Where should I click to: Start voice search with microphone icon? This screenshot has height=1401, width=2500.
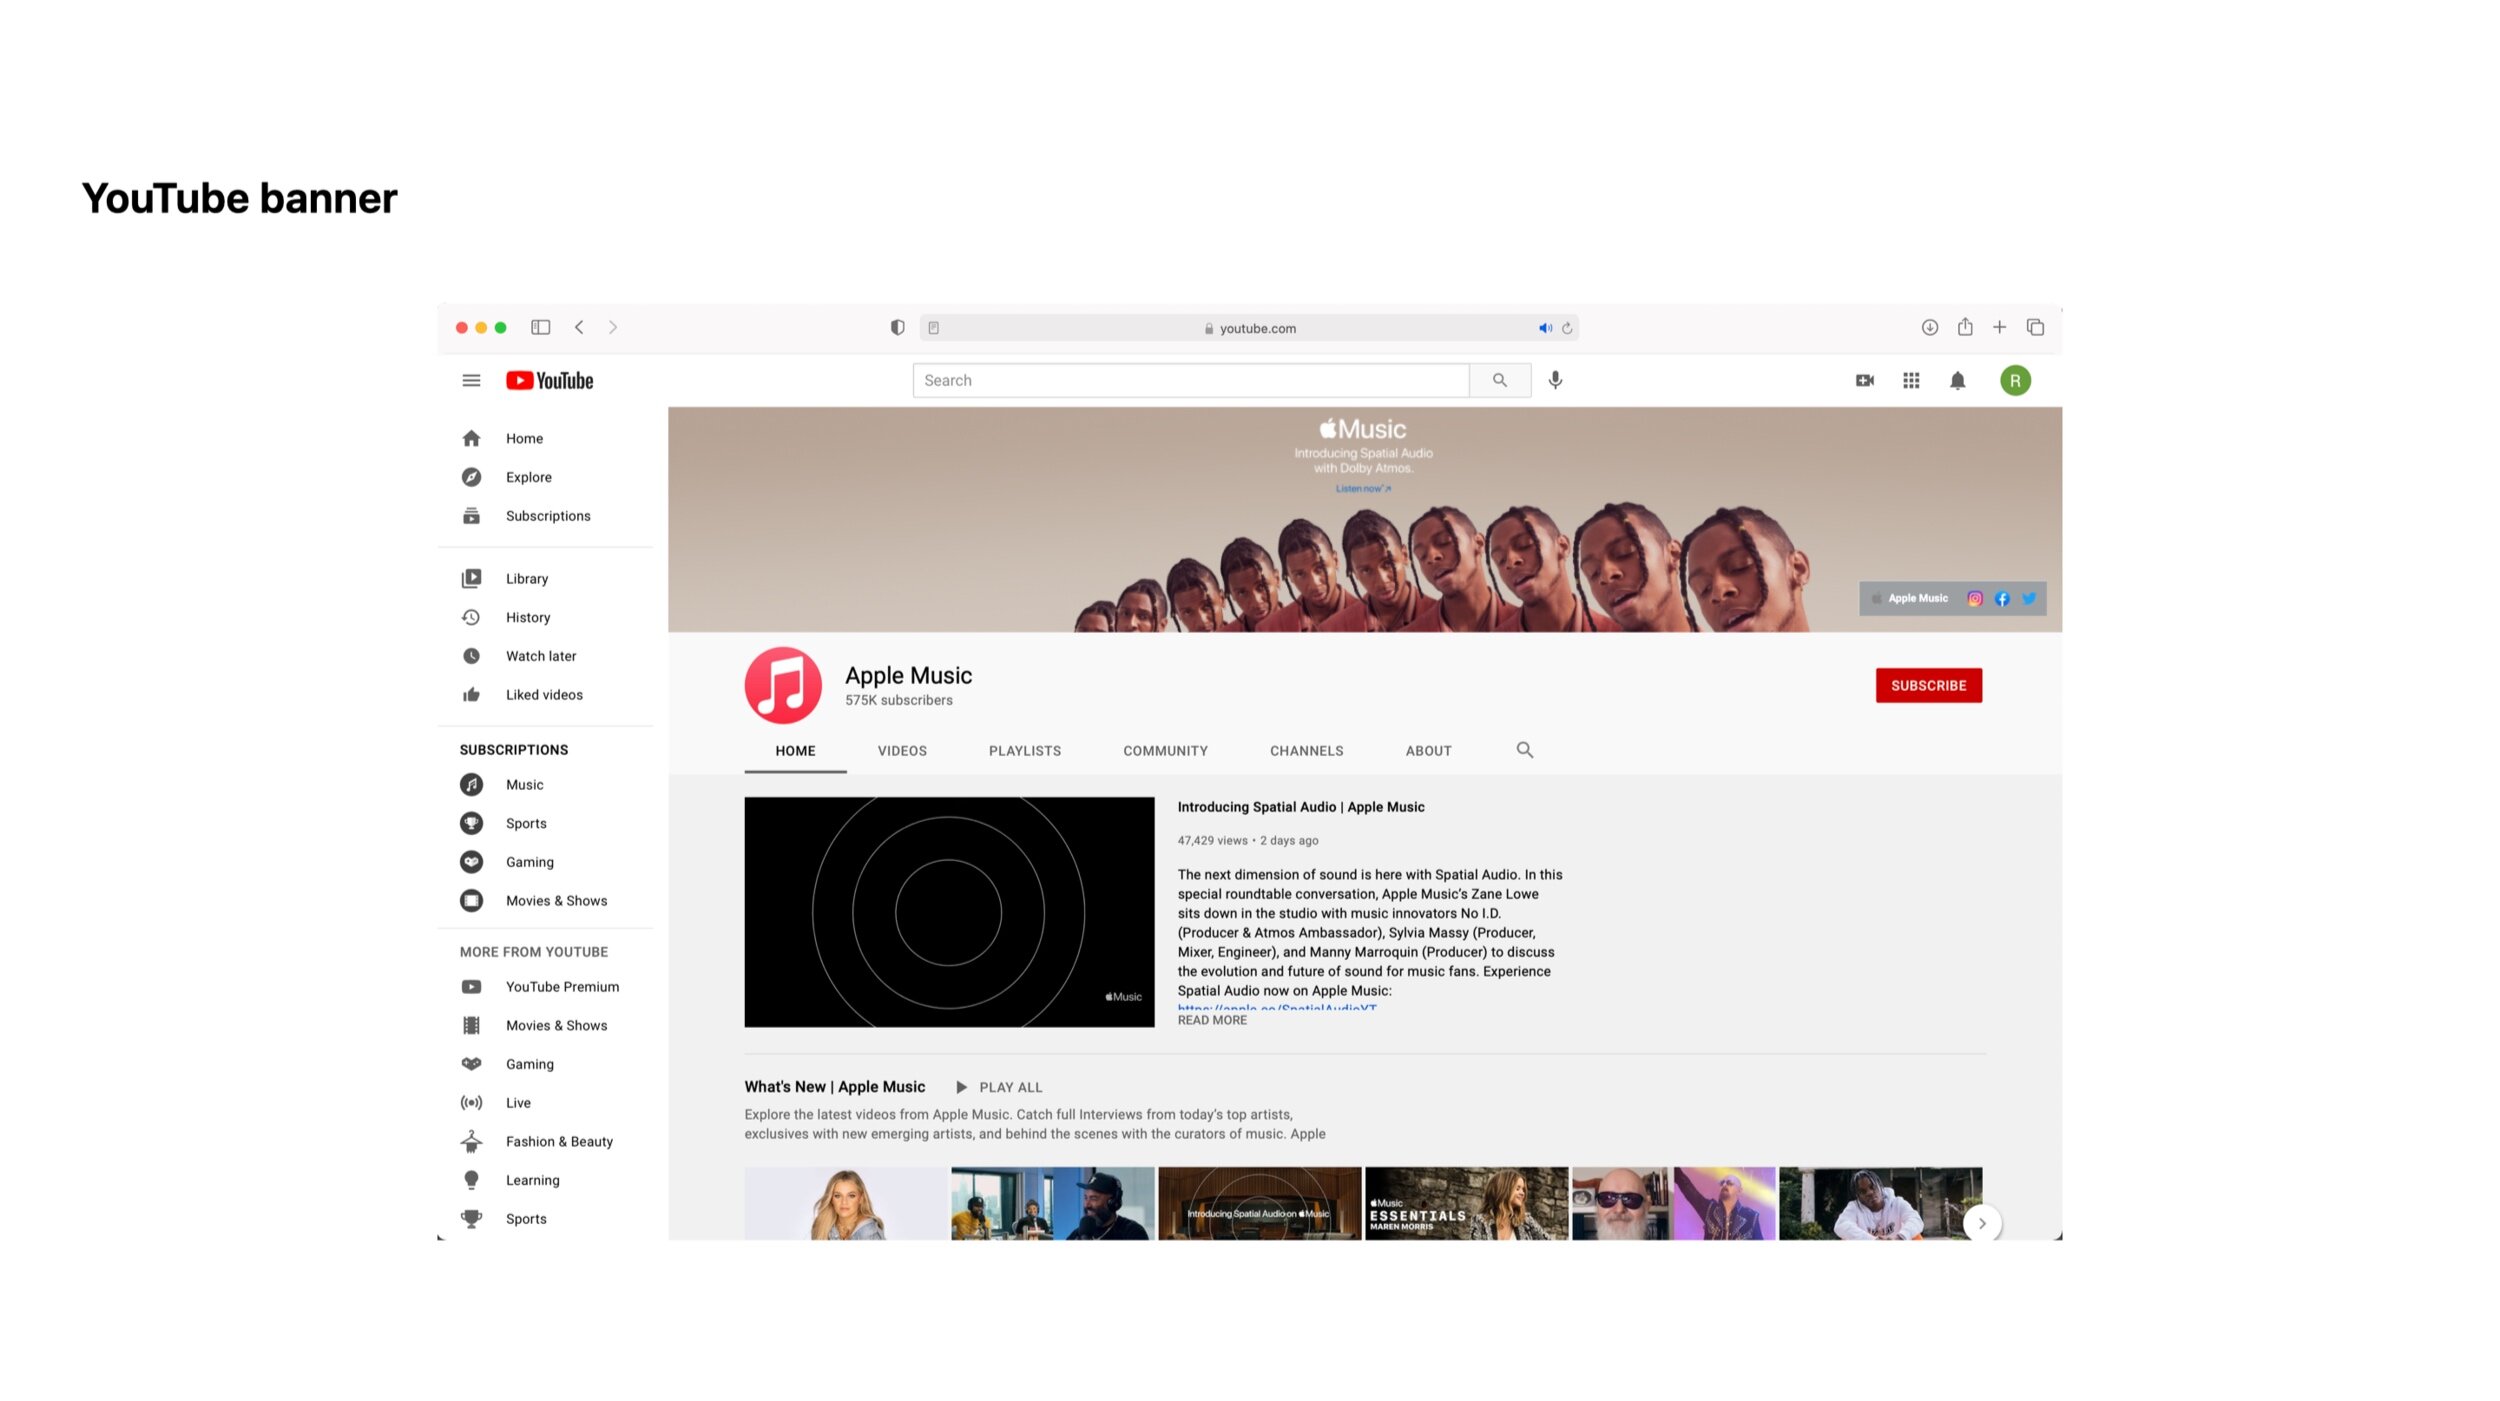tap(1555, 380)
